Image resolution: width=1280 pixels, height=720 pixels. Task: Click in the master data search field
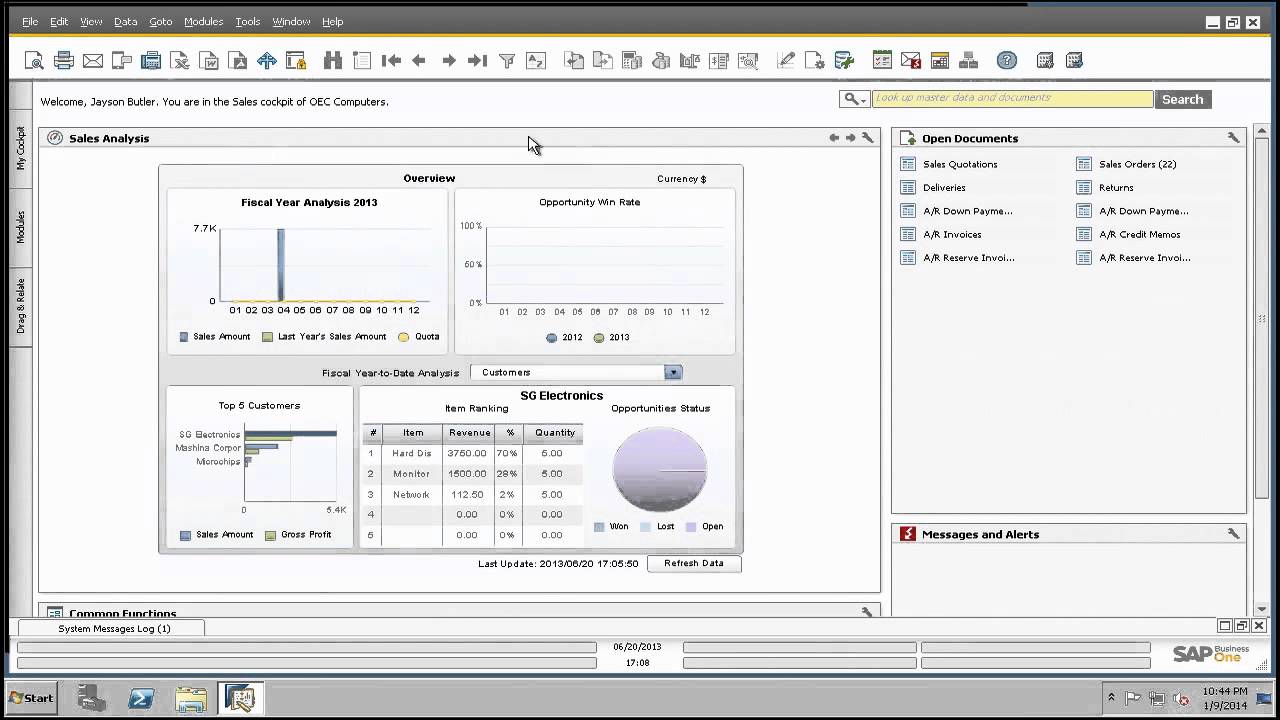coord(1012,99)
